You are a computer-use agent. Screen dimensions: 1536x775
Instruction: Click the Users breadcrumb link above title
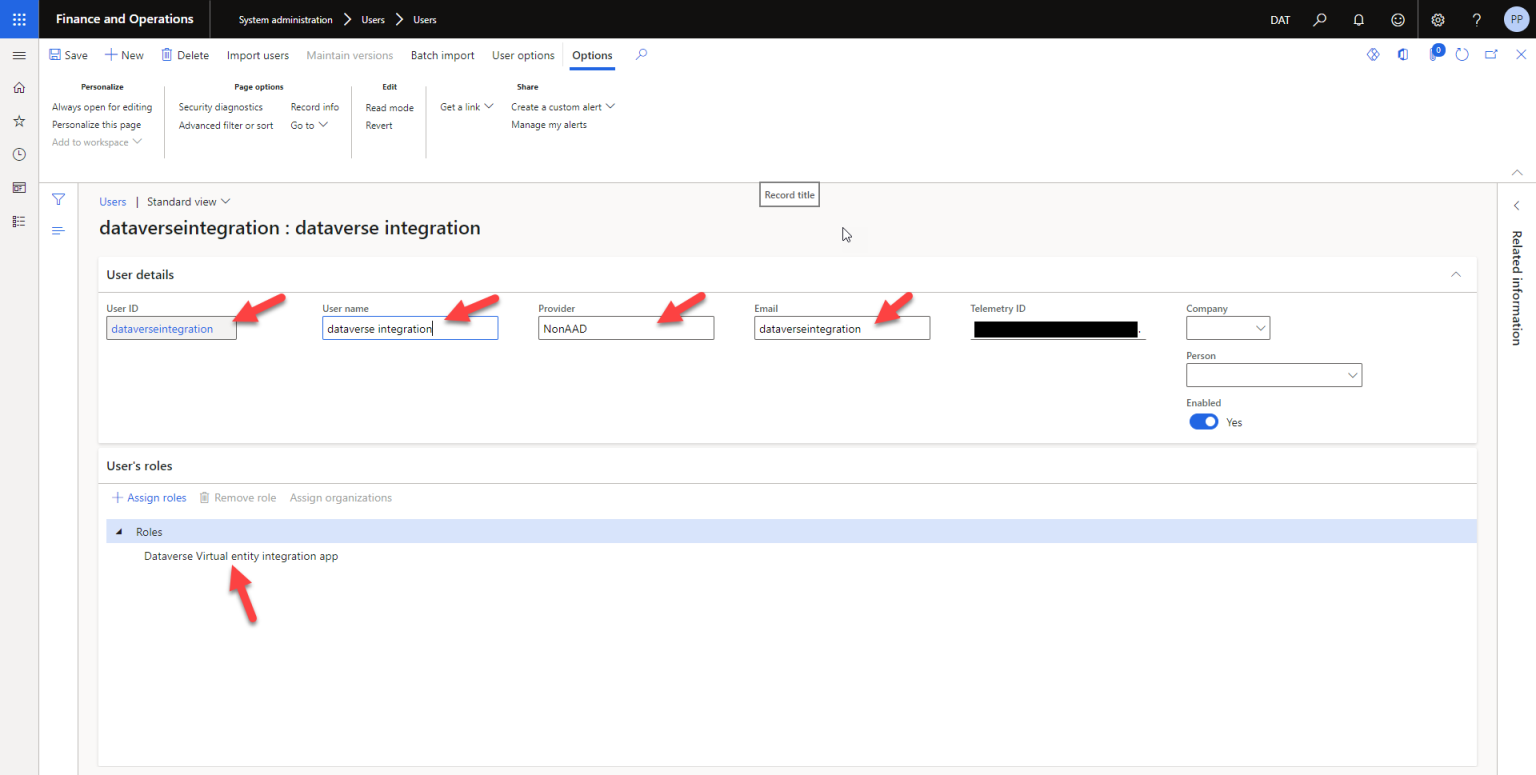tap(113, 202)
